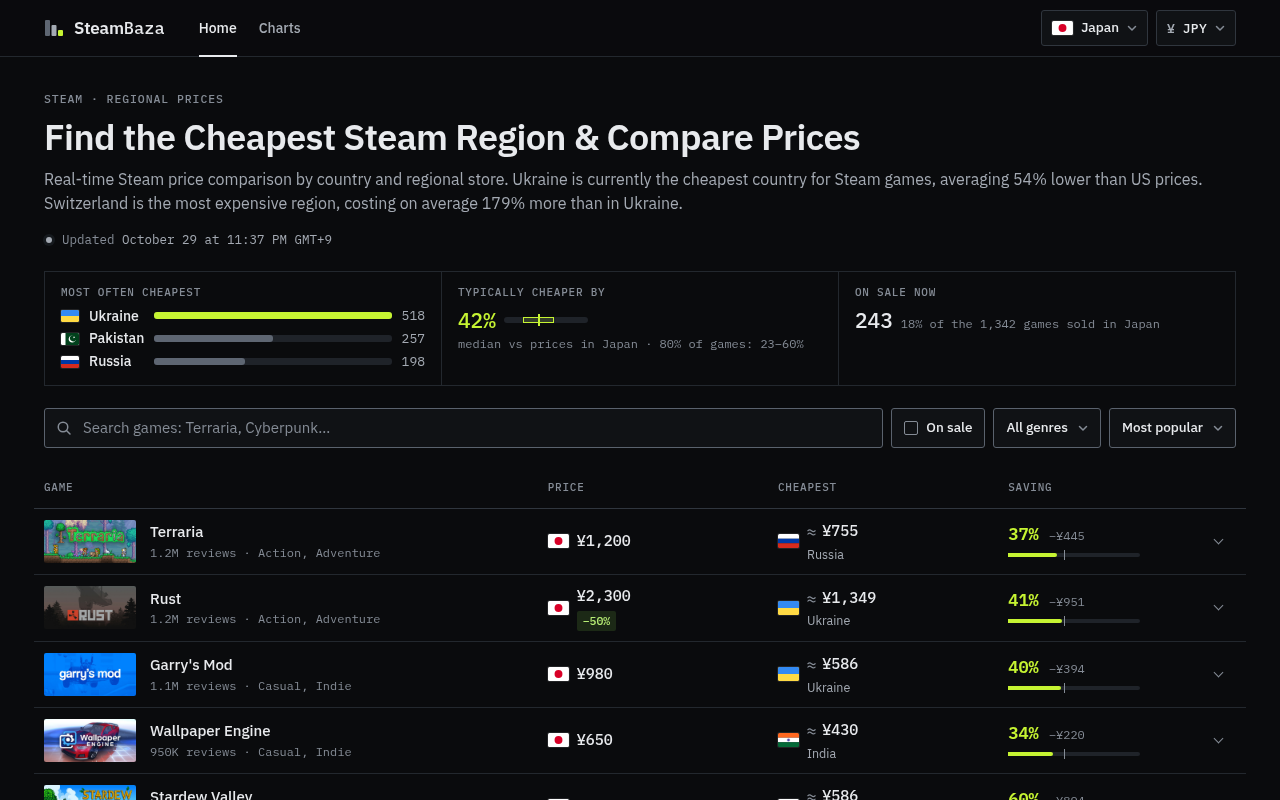Click the Russia flag in Most Often Cheapest
Viewport: 1280px width, 800px height.
tap(70, 362)
